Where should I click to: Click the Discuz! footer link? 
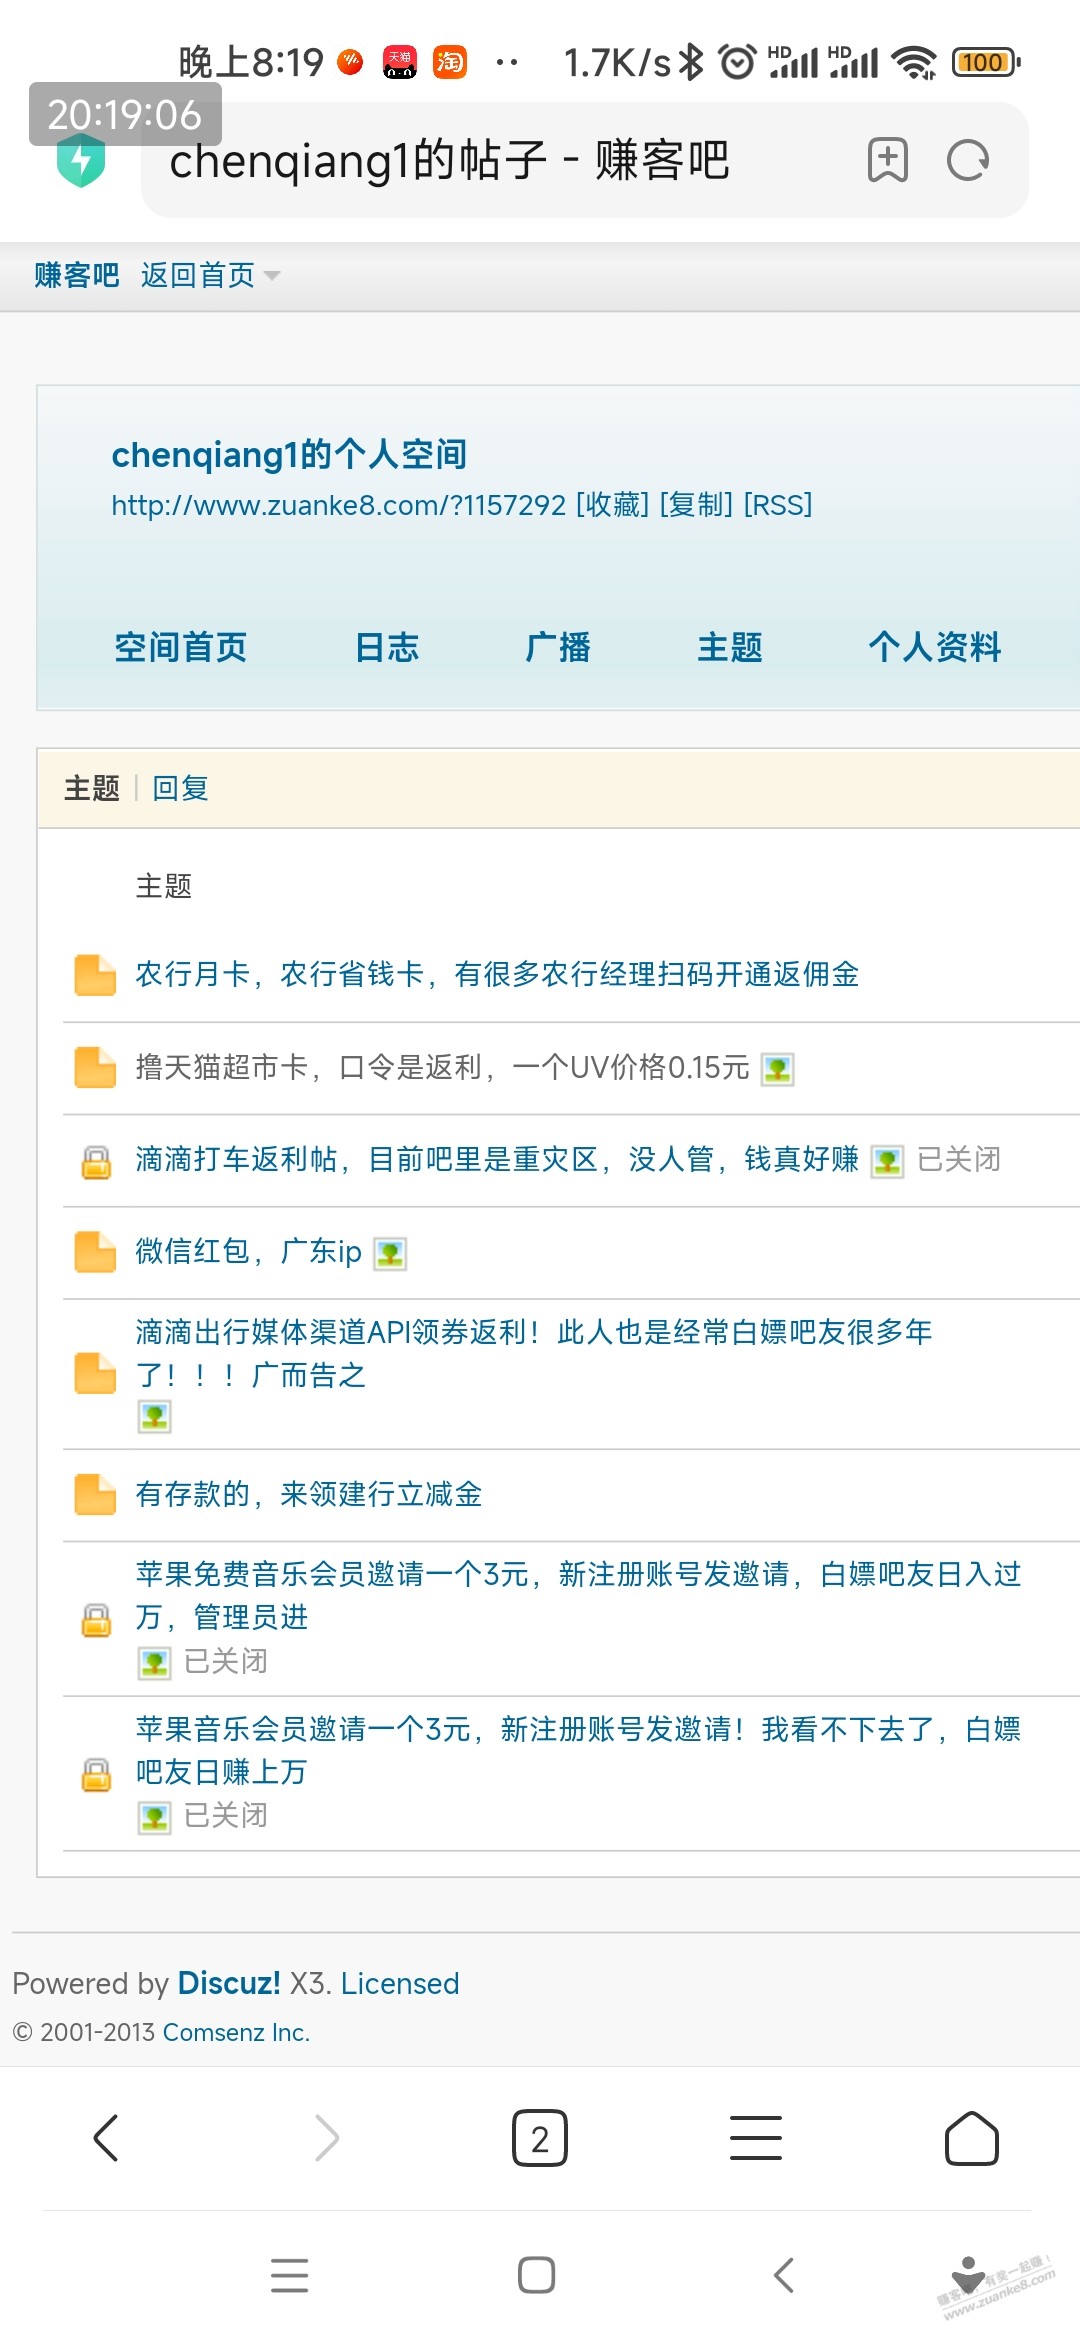click(229, 1983)
